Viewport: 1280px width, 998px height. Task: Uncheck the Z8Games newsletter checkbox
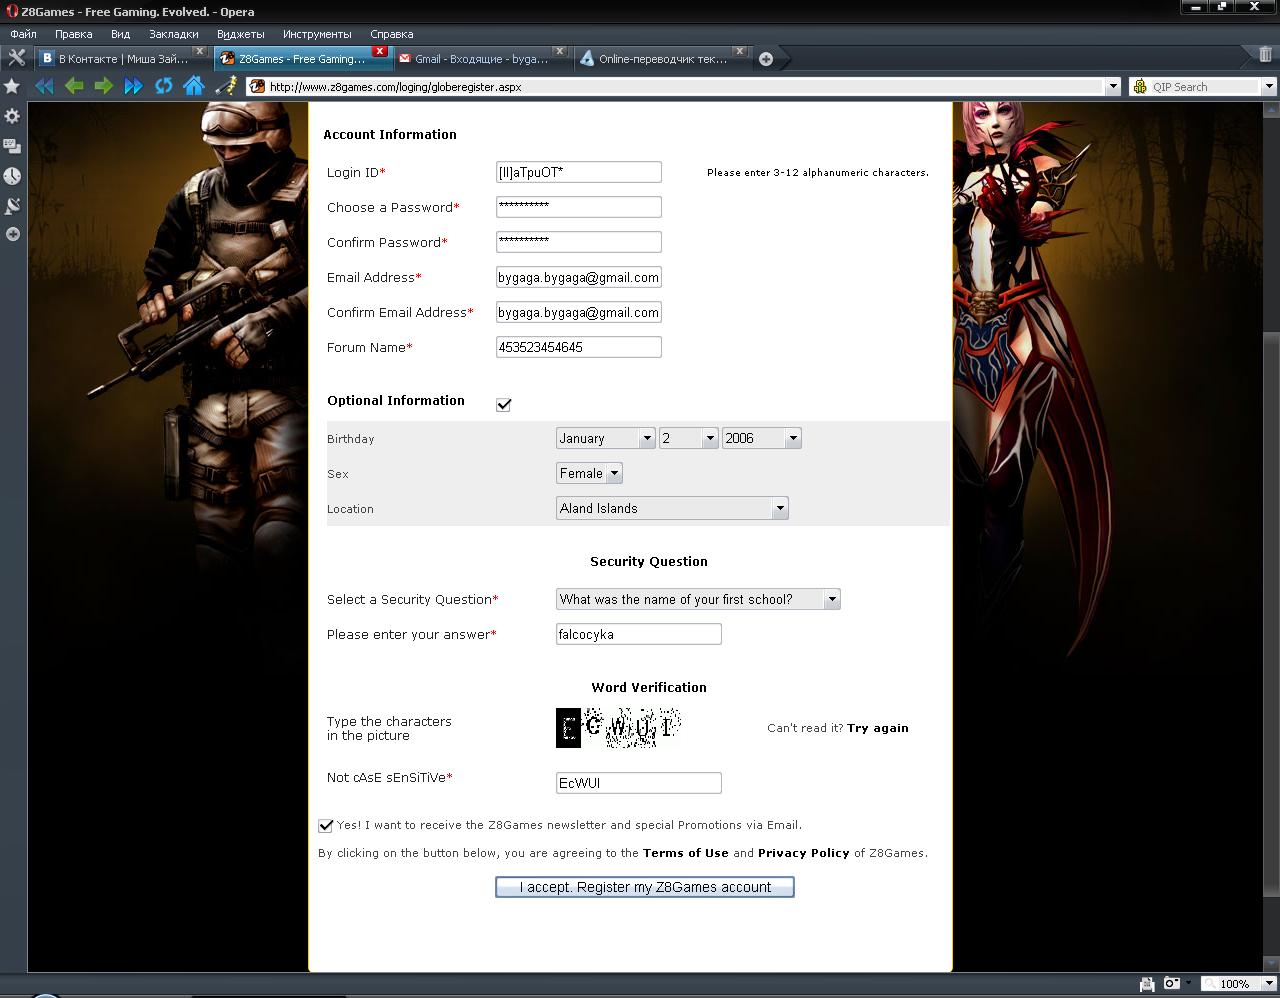[325, 825]
